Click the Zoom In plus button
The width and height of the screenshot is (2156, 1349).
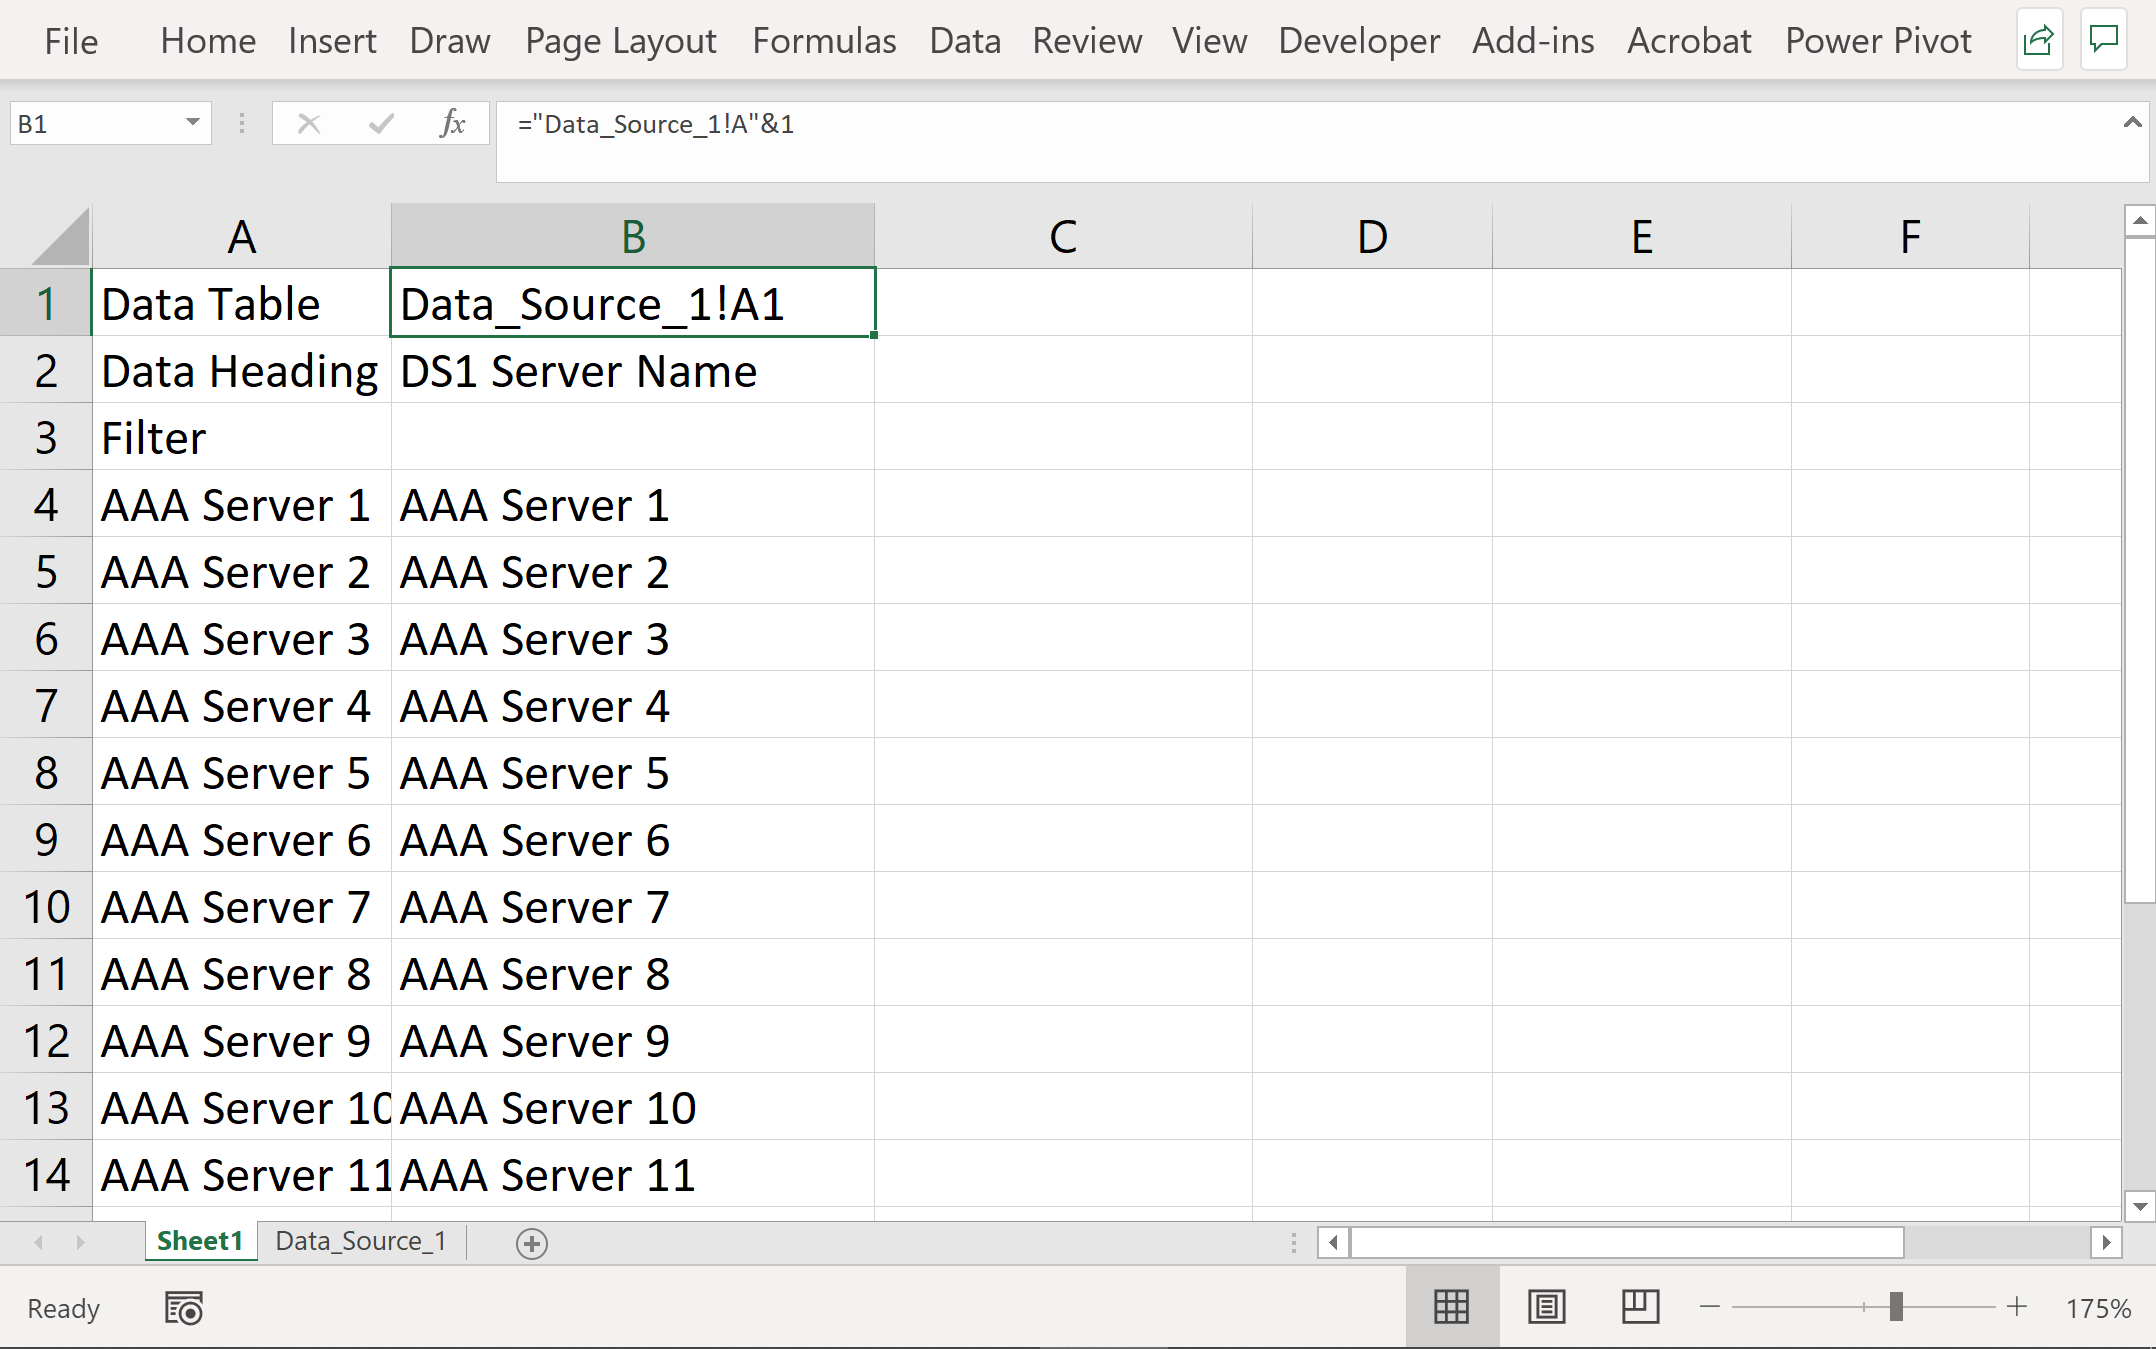2017,1307
